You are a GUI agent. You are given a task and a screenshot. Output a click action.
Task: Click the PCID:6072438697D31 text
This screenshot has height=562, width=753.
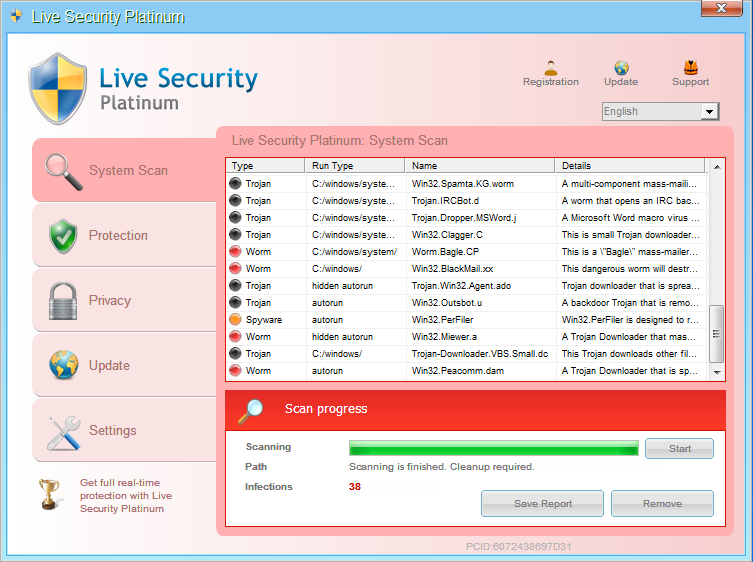point(519,547)
